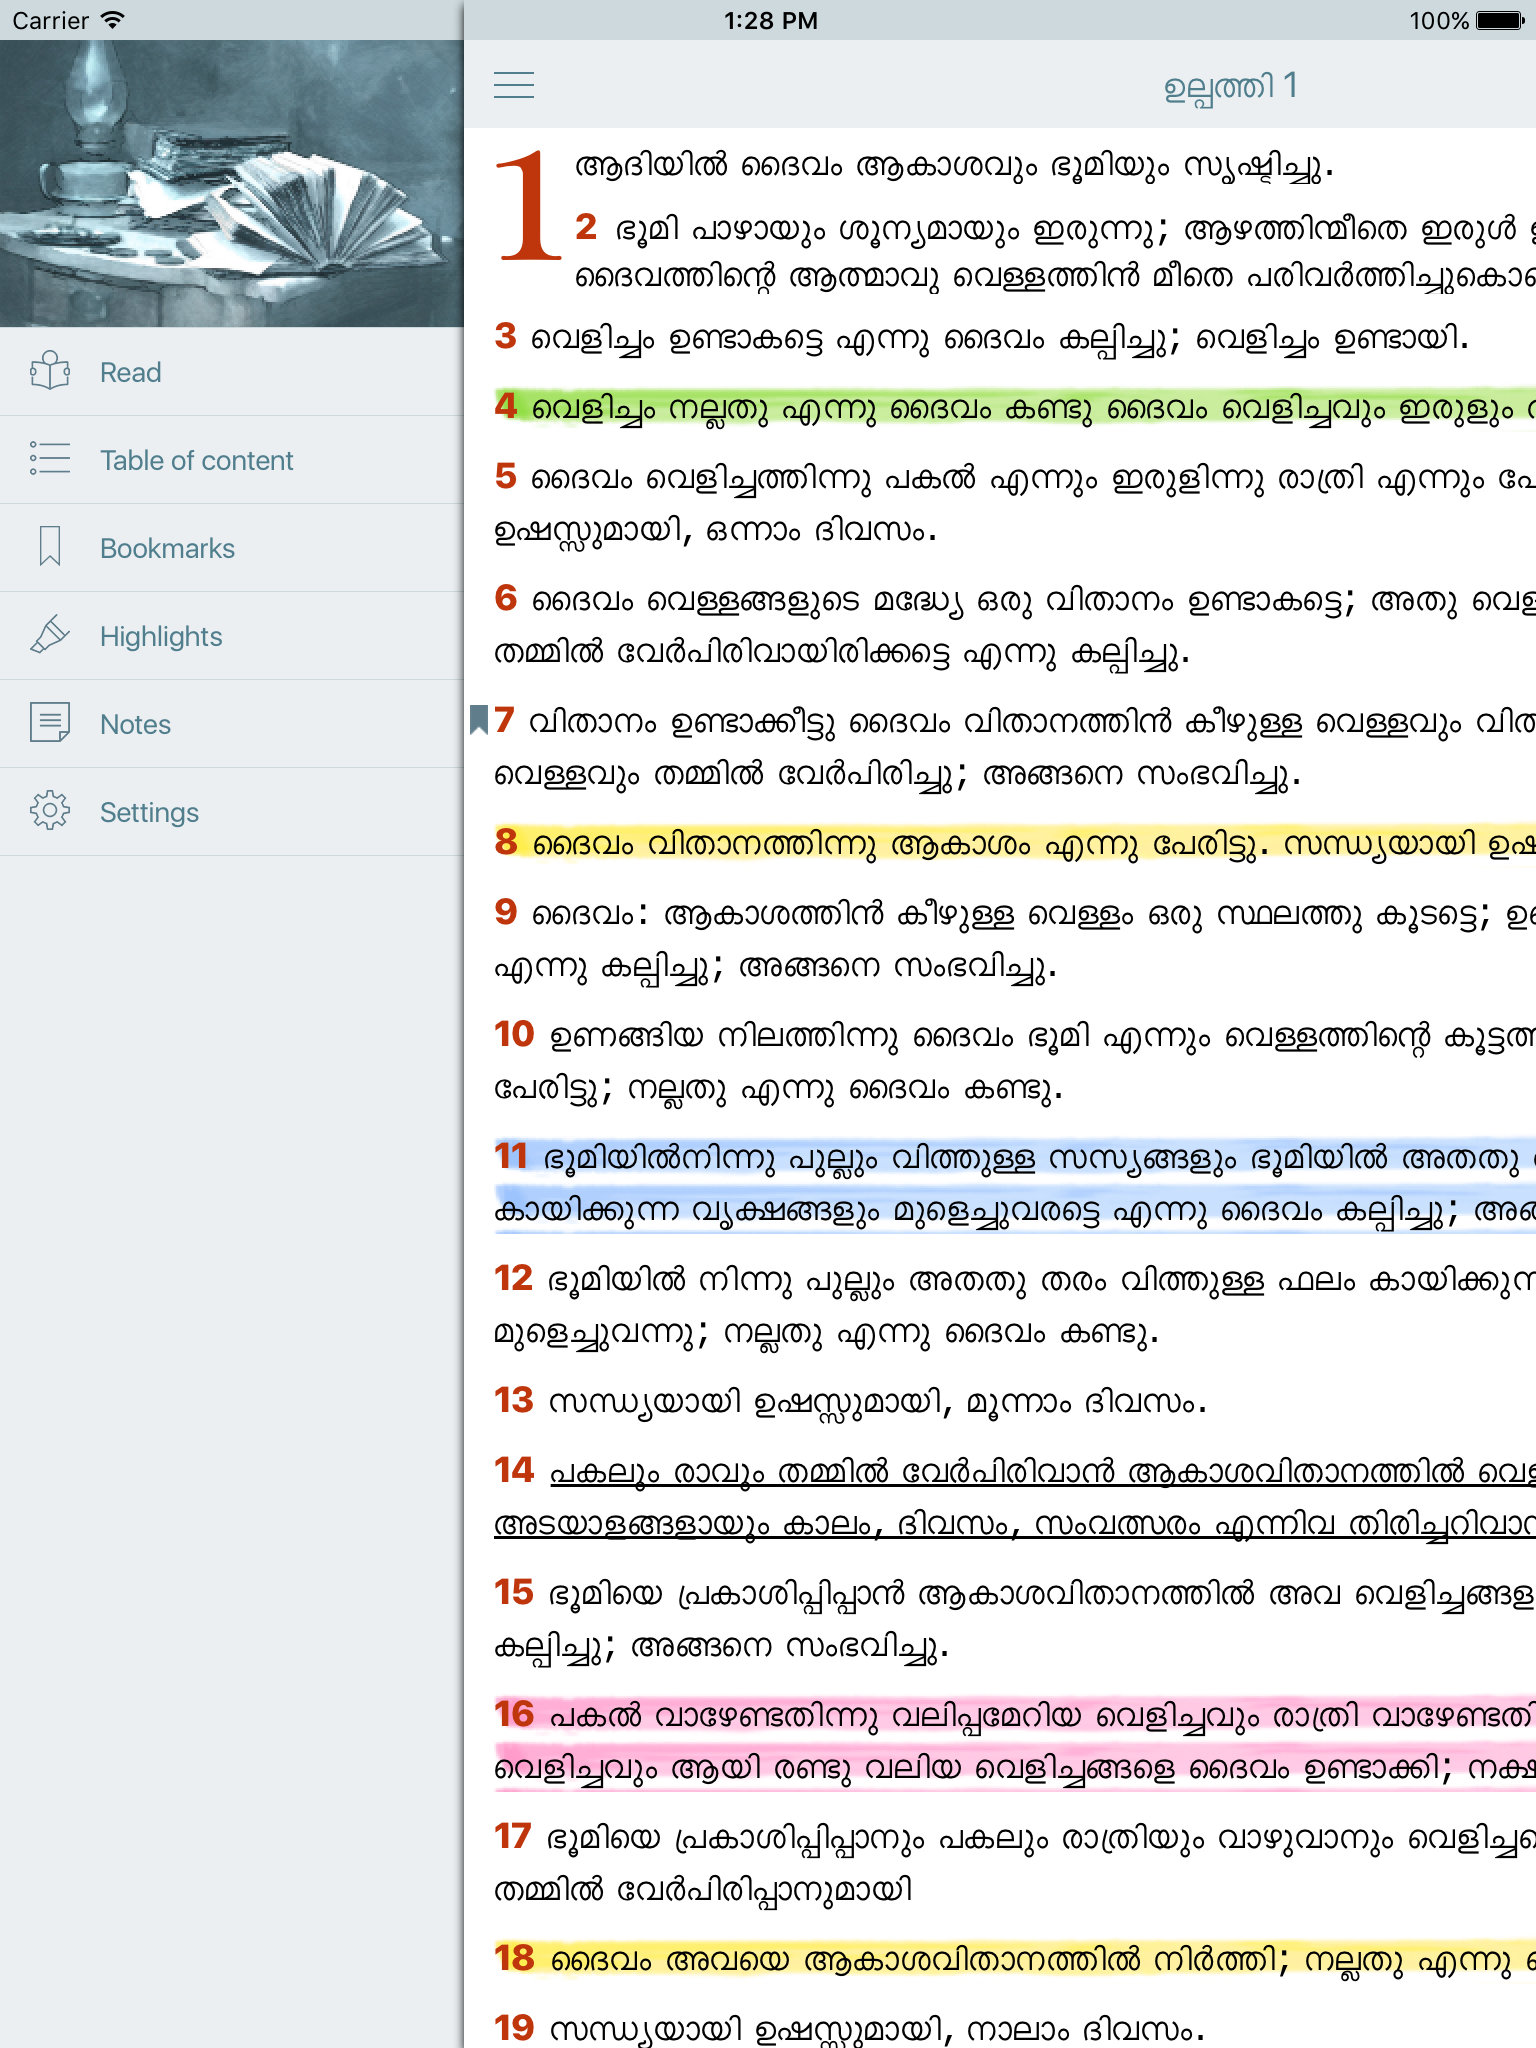This screenshot has height=2048, width=1536.
Task: Tap the sidebar header photo of books
Action: [232, 184]
